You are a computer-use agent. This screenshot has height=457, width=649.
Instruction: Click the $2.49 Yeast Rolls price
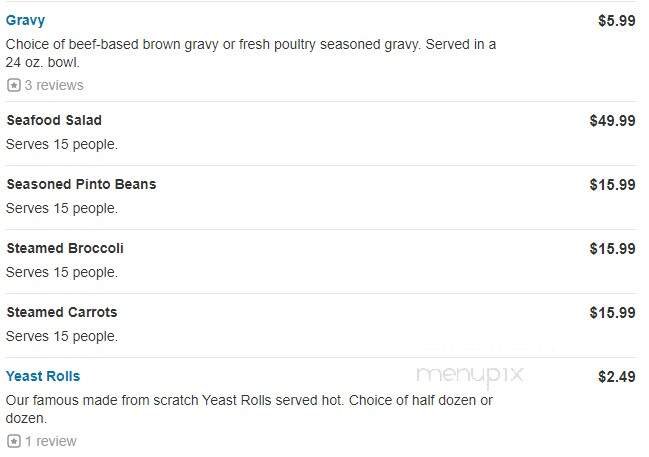tap(616, 376)
